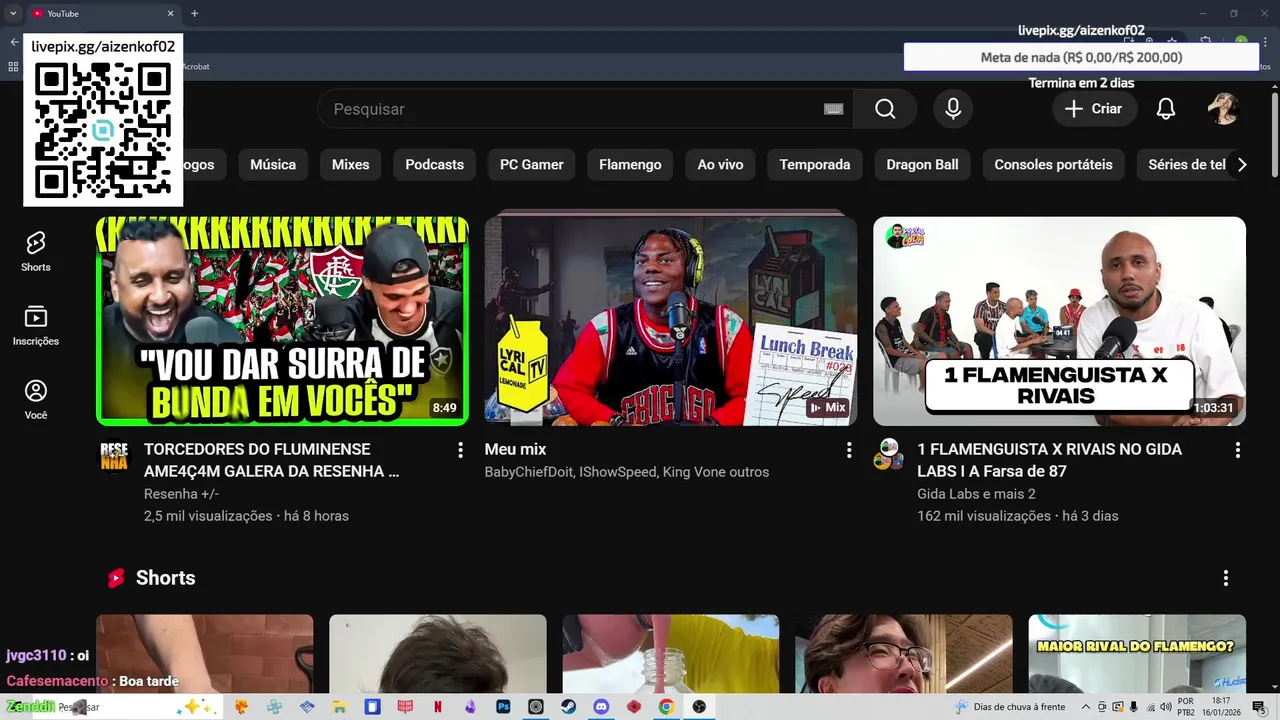Open a new browser tab
1280x720 pixels.
[x=194, y=14]
